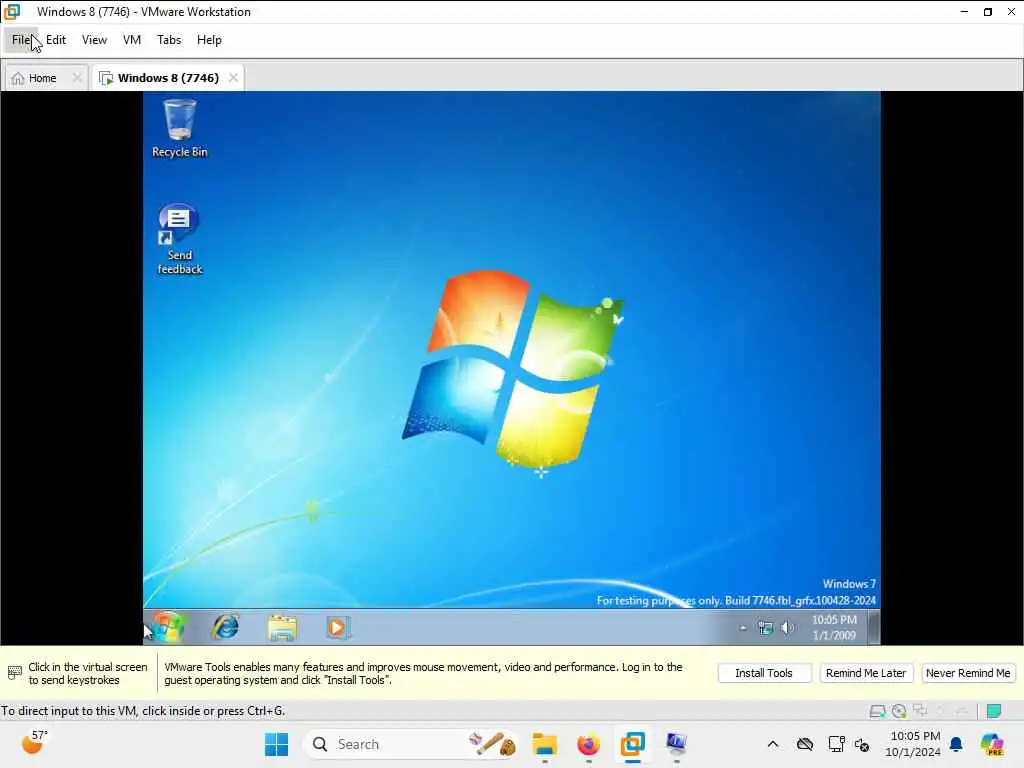The width and height of the screenshot is (1024, 768).
Task: Click the network adapter status icon
Action: [921, 711]
